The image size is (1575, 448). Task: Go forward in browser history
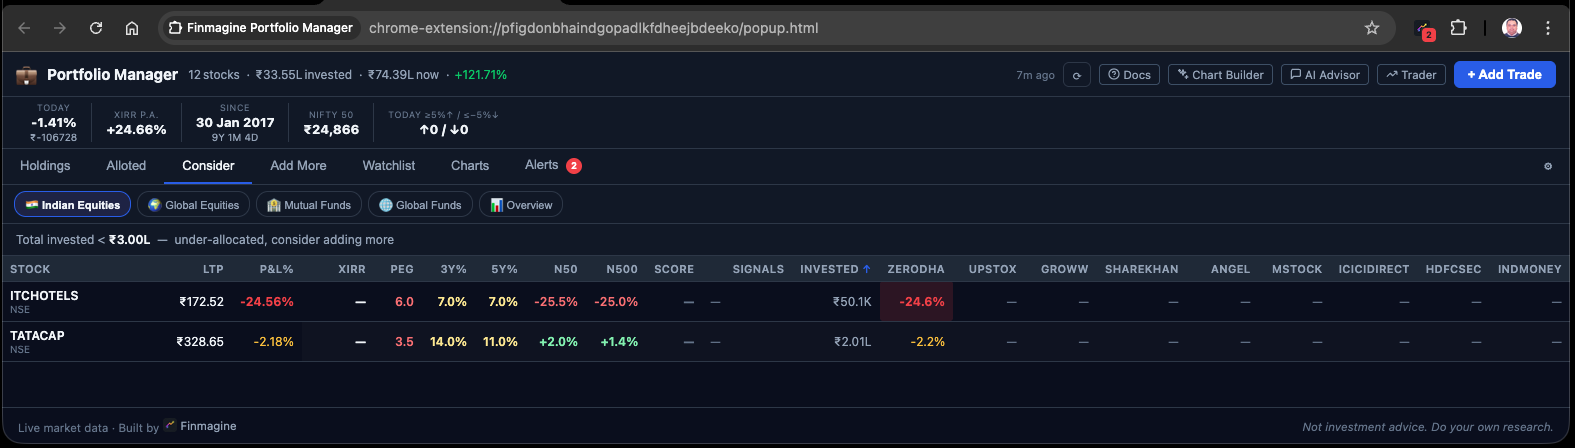pyautogui.click(x=60, y=28)
